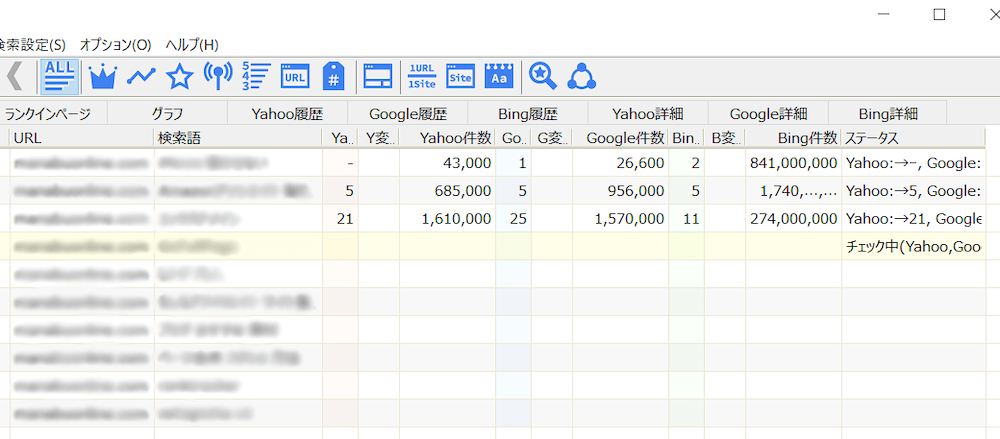Click the 5-4-3 numbered list icon

point(256,77)
